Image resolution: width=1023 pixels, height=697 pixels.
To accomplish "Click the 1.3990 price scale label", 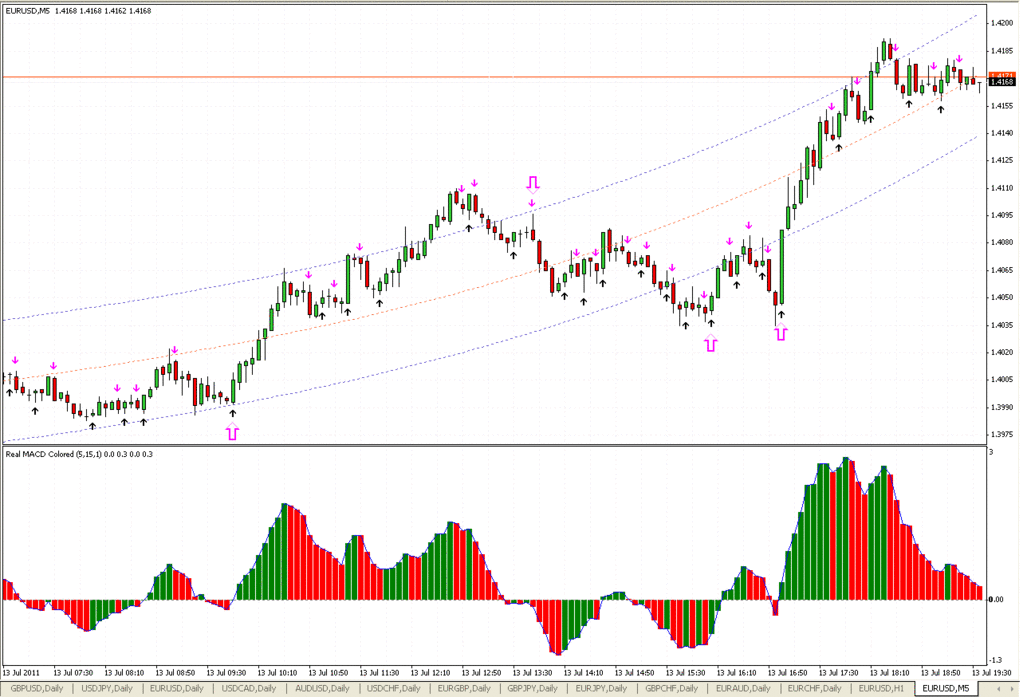I will click(x=1001, y=407).
